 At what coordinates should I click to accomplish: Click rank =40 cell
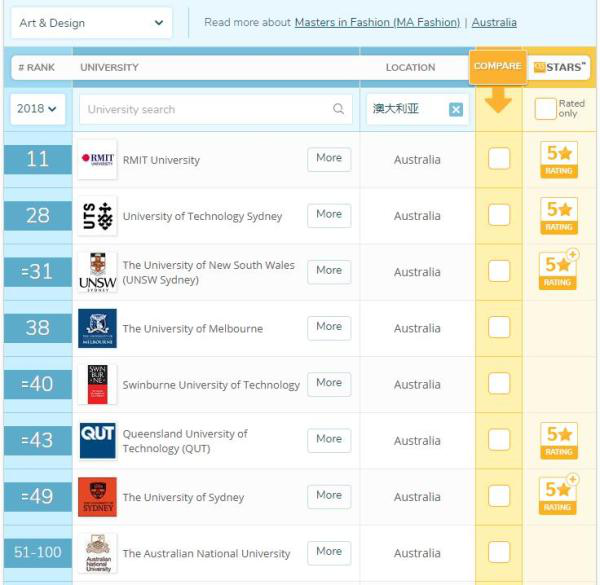(x=38, y=384)
